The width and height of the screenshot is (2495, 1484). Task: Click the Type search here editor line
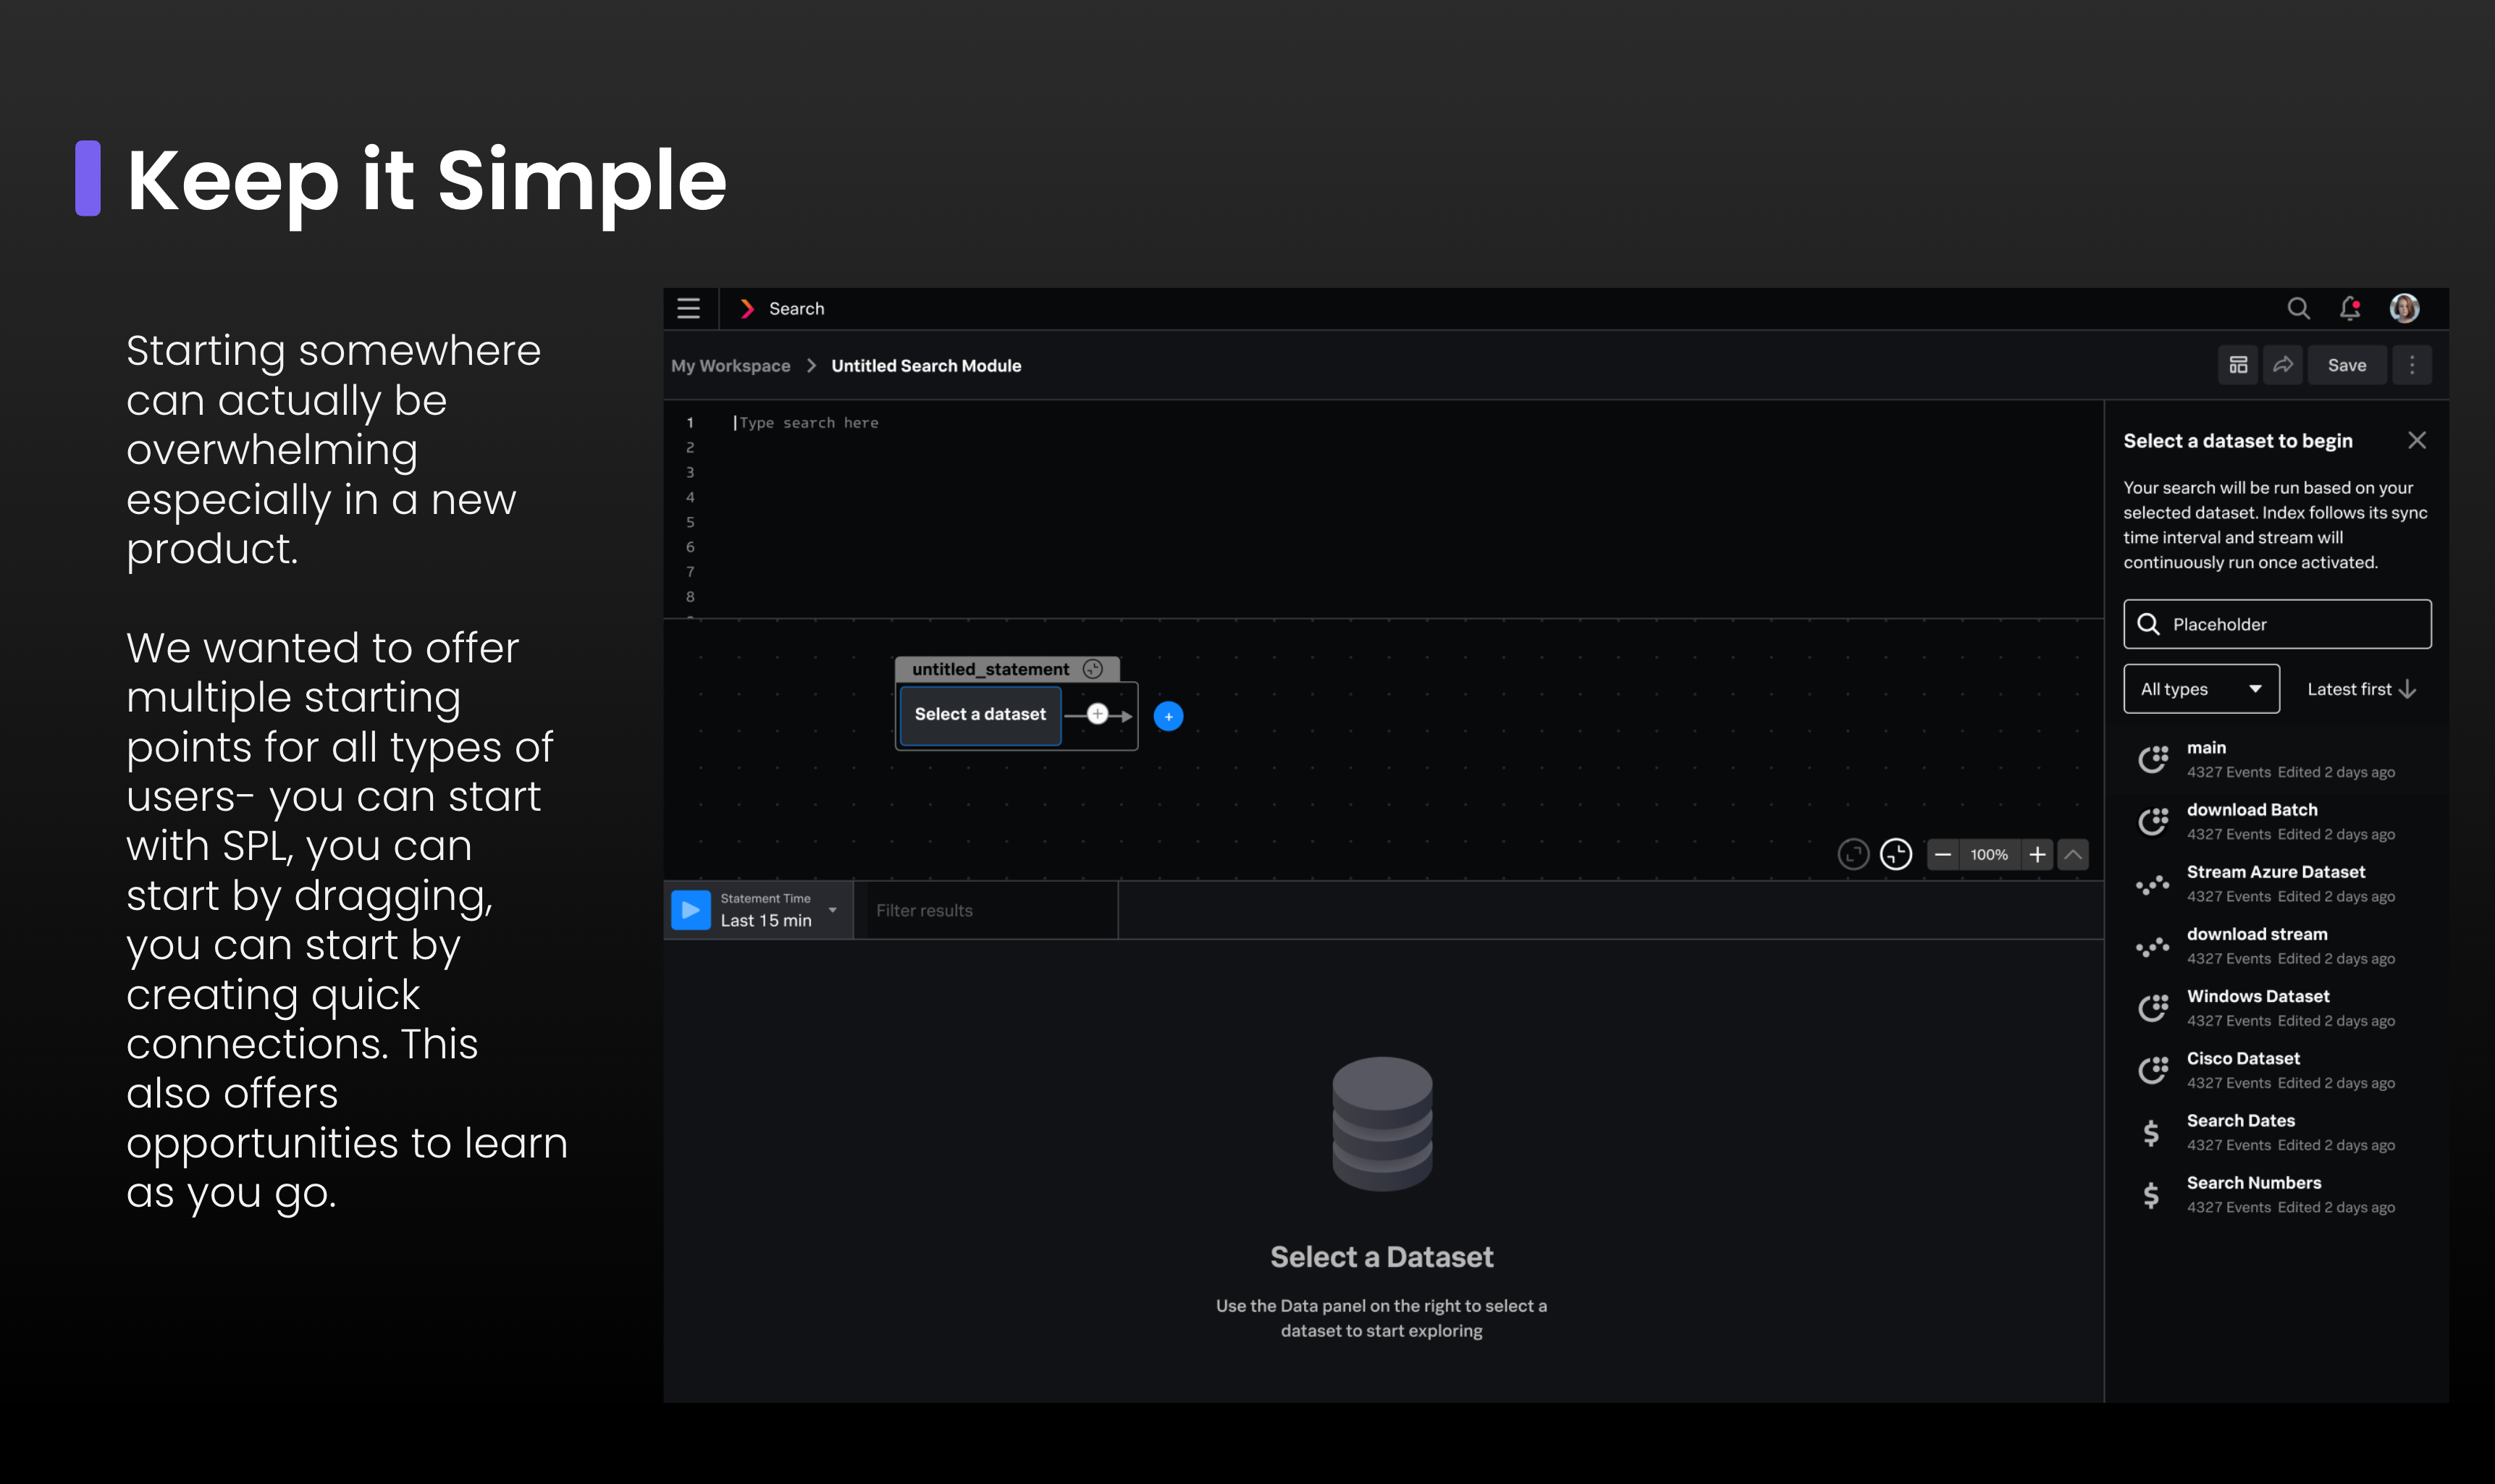pos(808,423)
